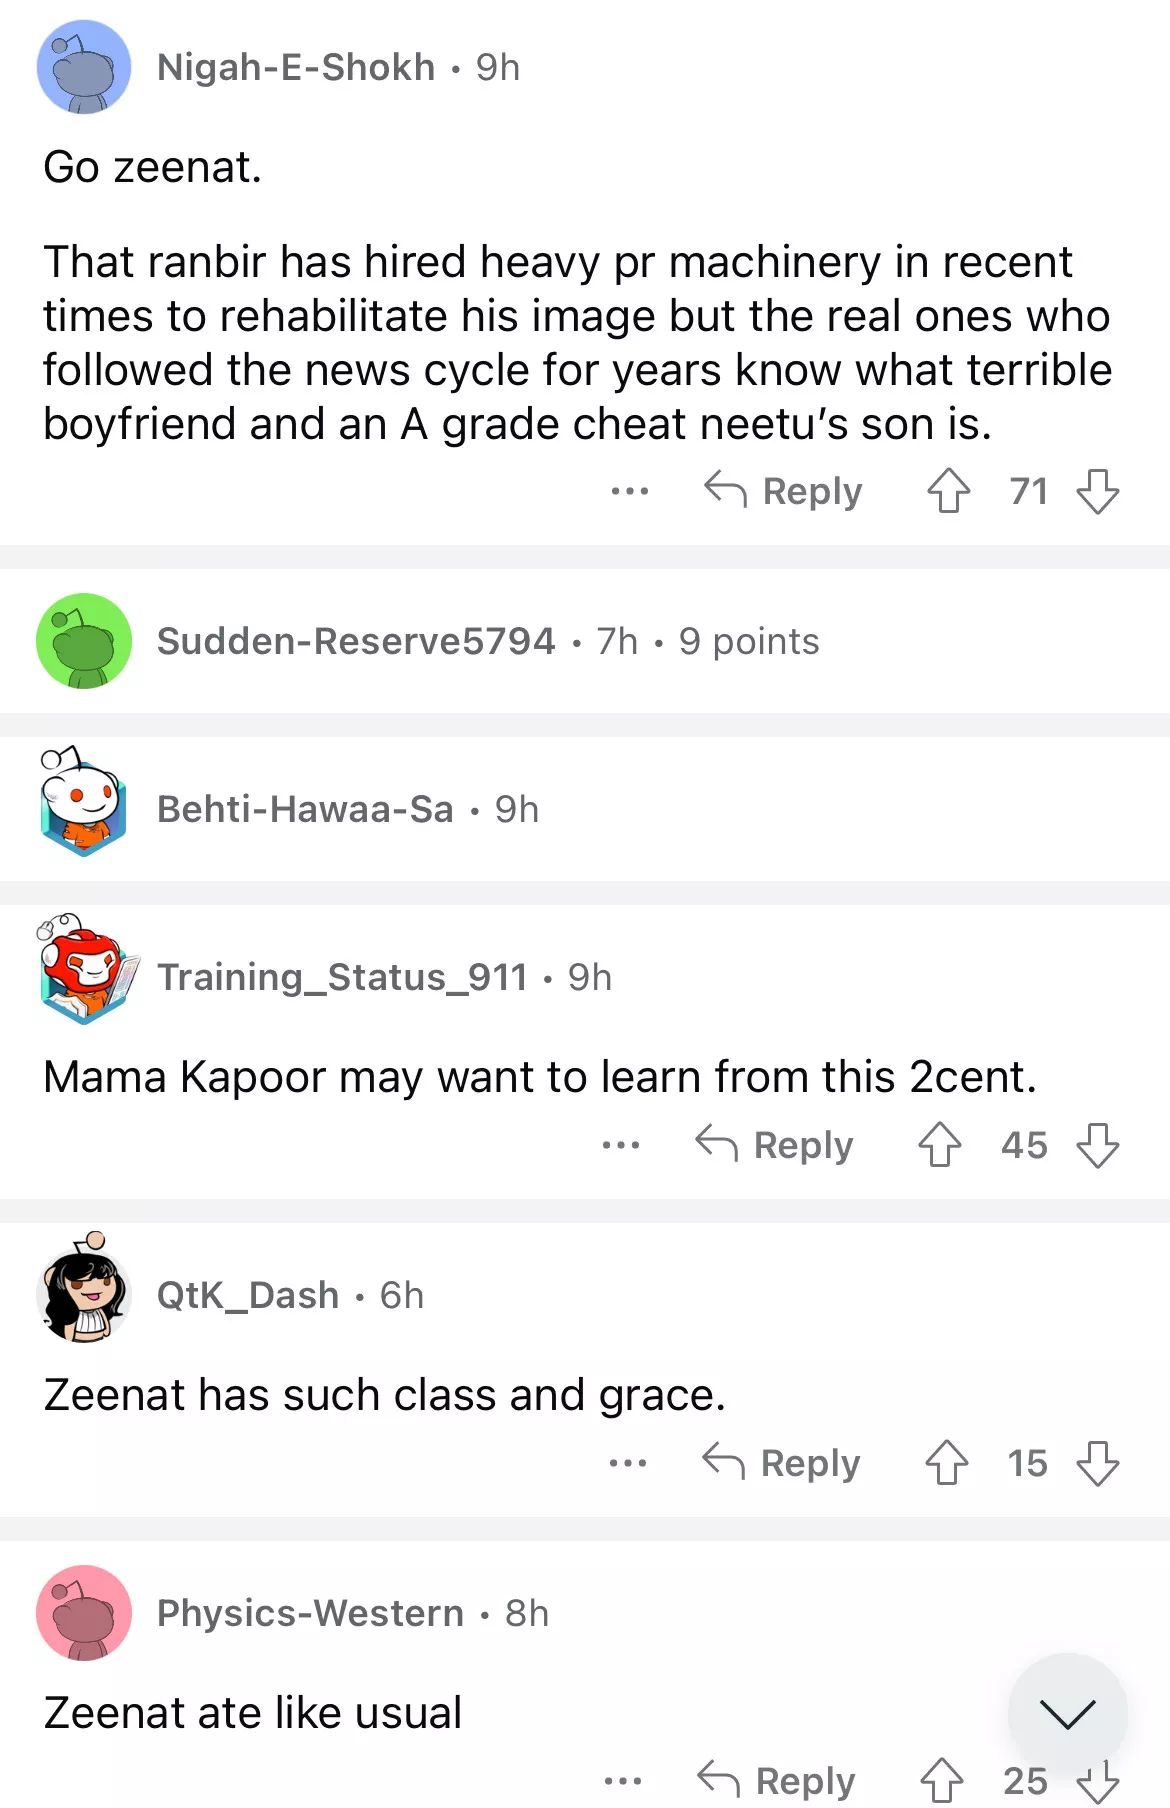Open more options on Nigah-E-Shokh's comment
This screenshot has width=1170, height=1808.
point(630,491)
